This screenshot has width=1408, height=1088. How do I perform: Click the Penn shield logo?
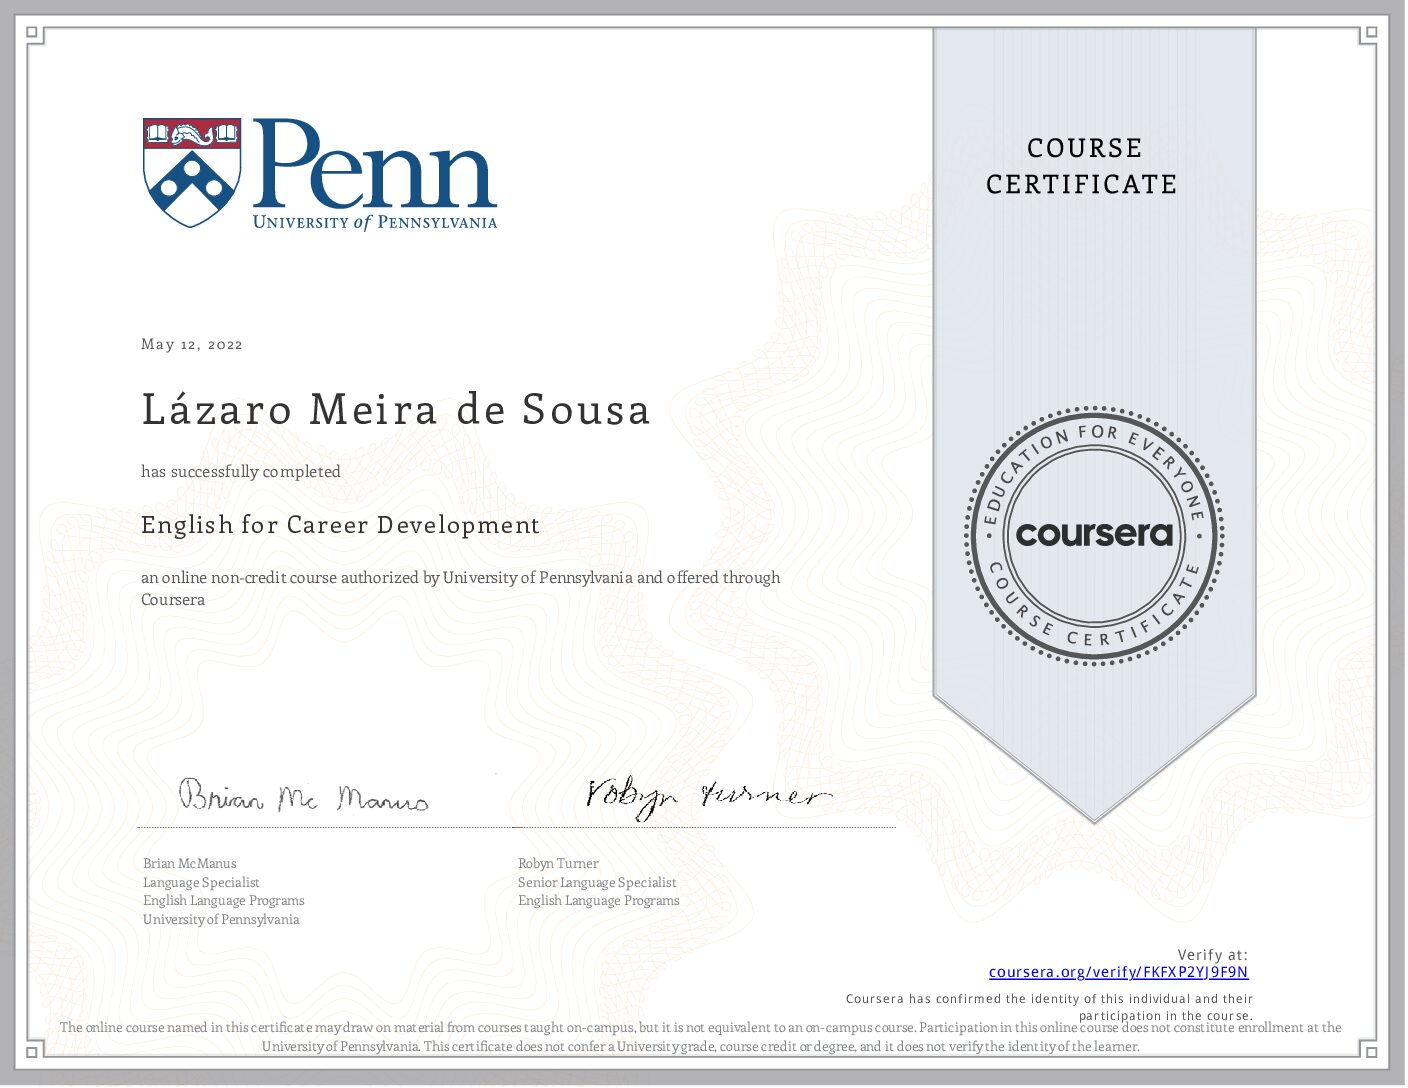(x=192, y=172)
